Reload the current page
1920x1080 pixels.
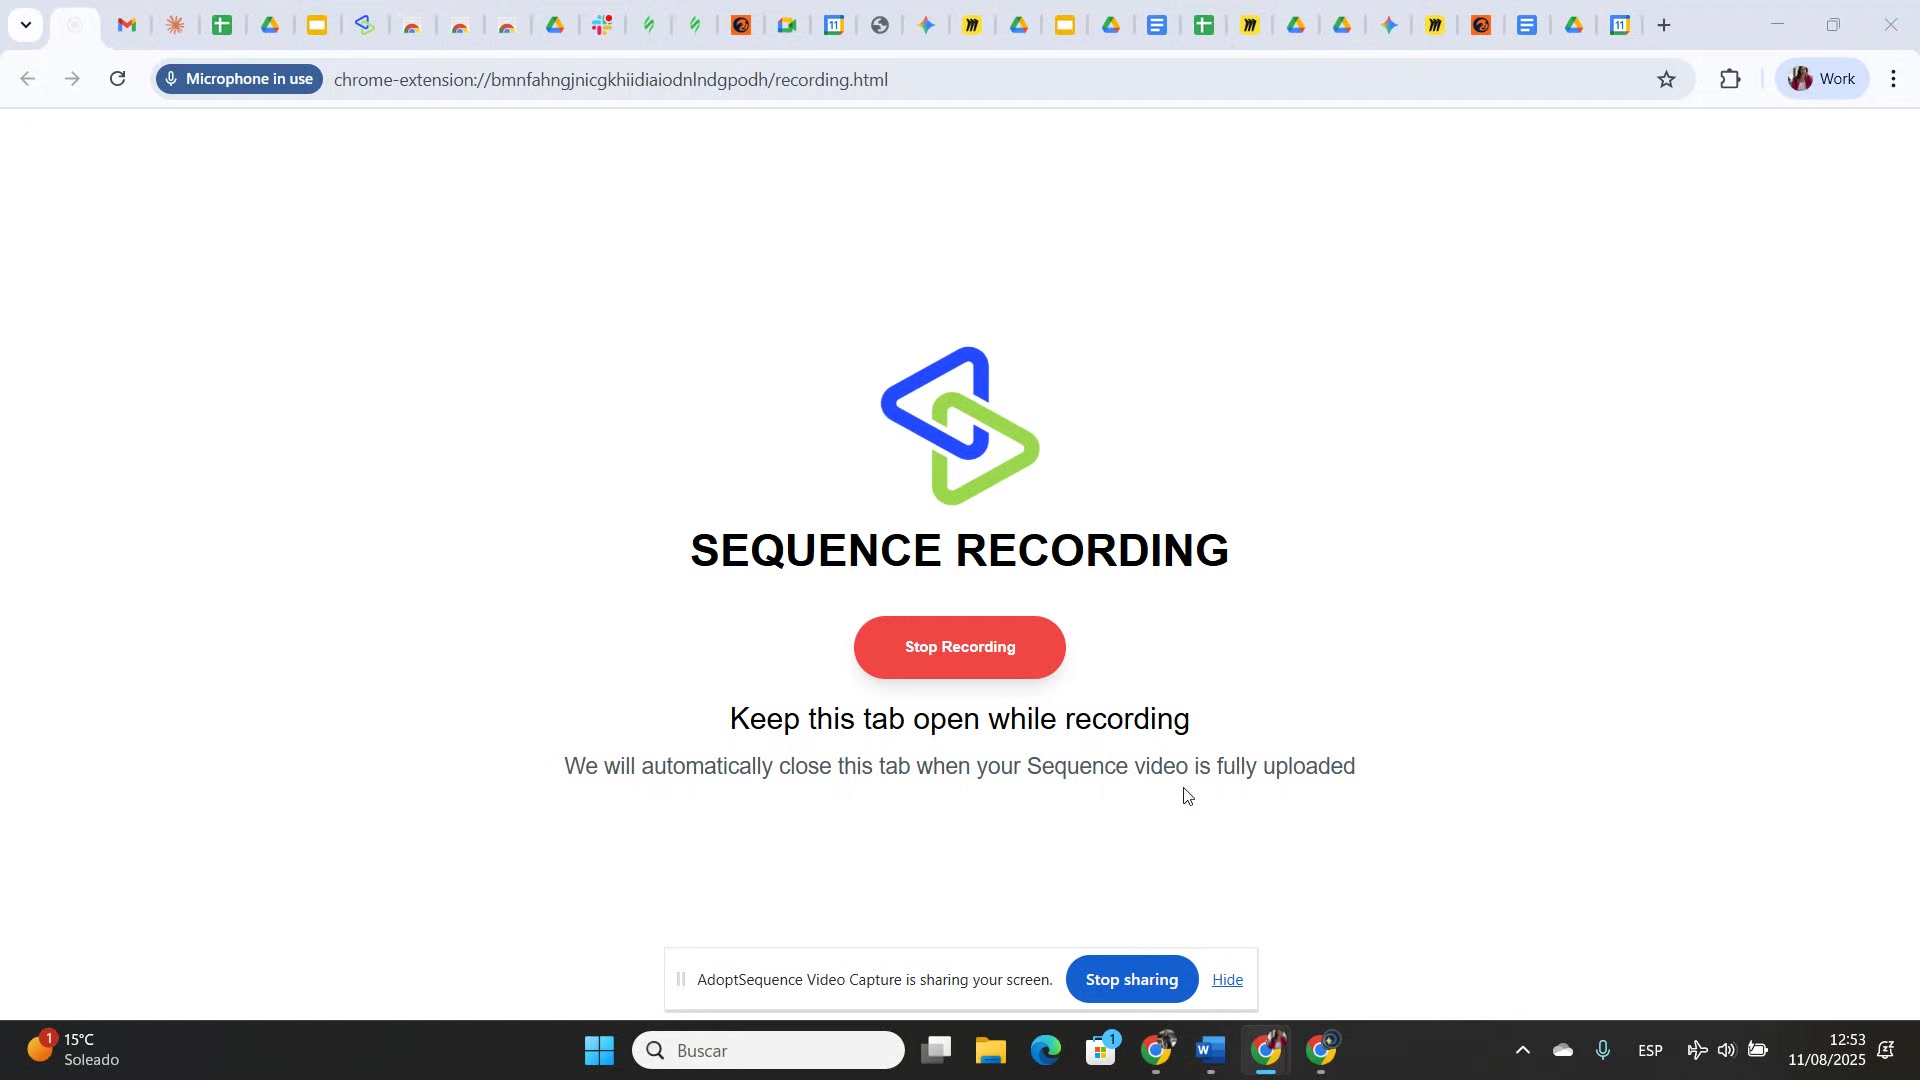click(x=118, y=79)
